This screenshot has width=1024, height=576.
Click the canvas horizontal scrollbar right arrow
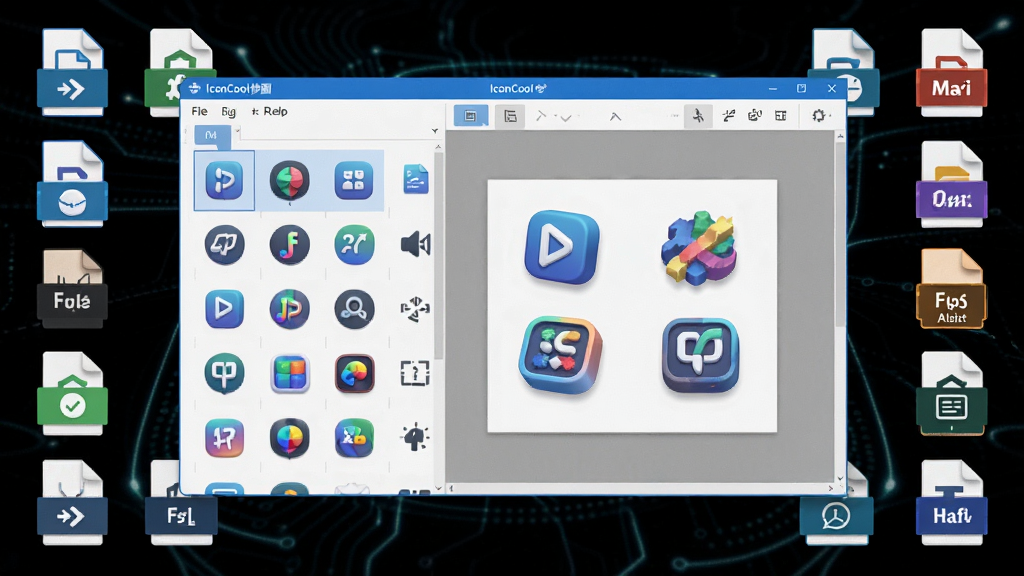[830, 488]
